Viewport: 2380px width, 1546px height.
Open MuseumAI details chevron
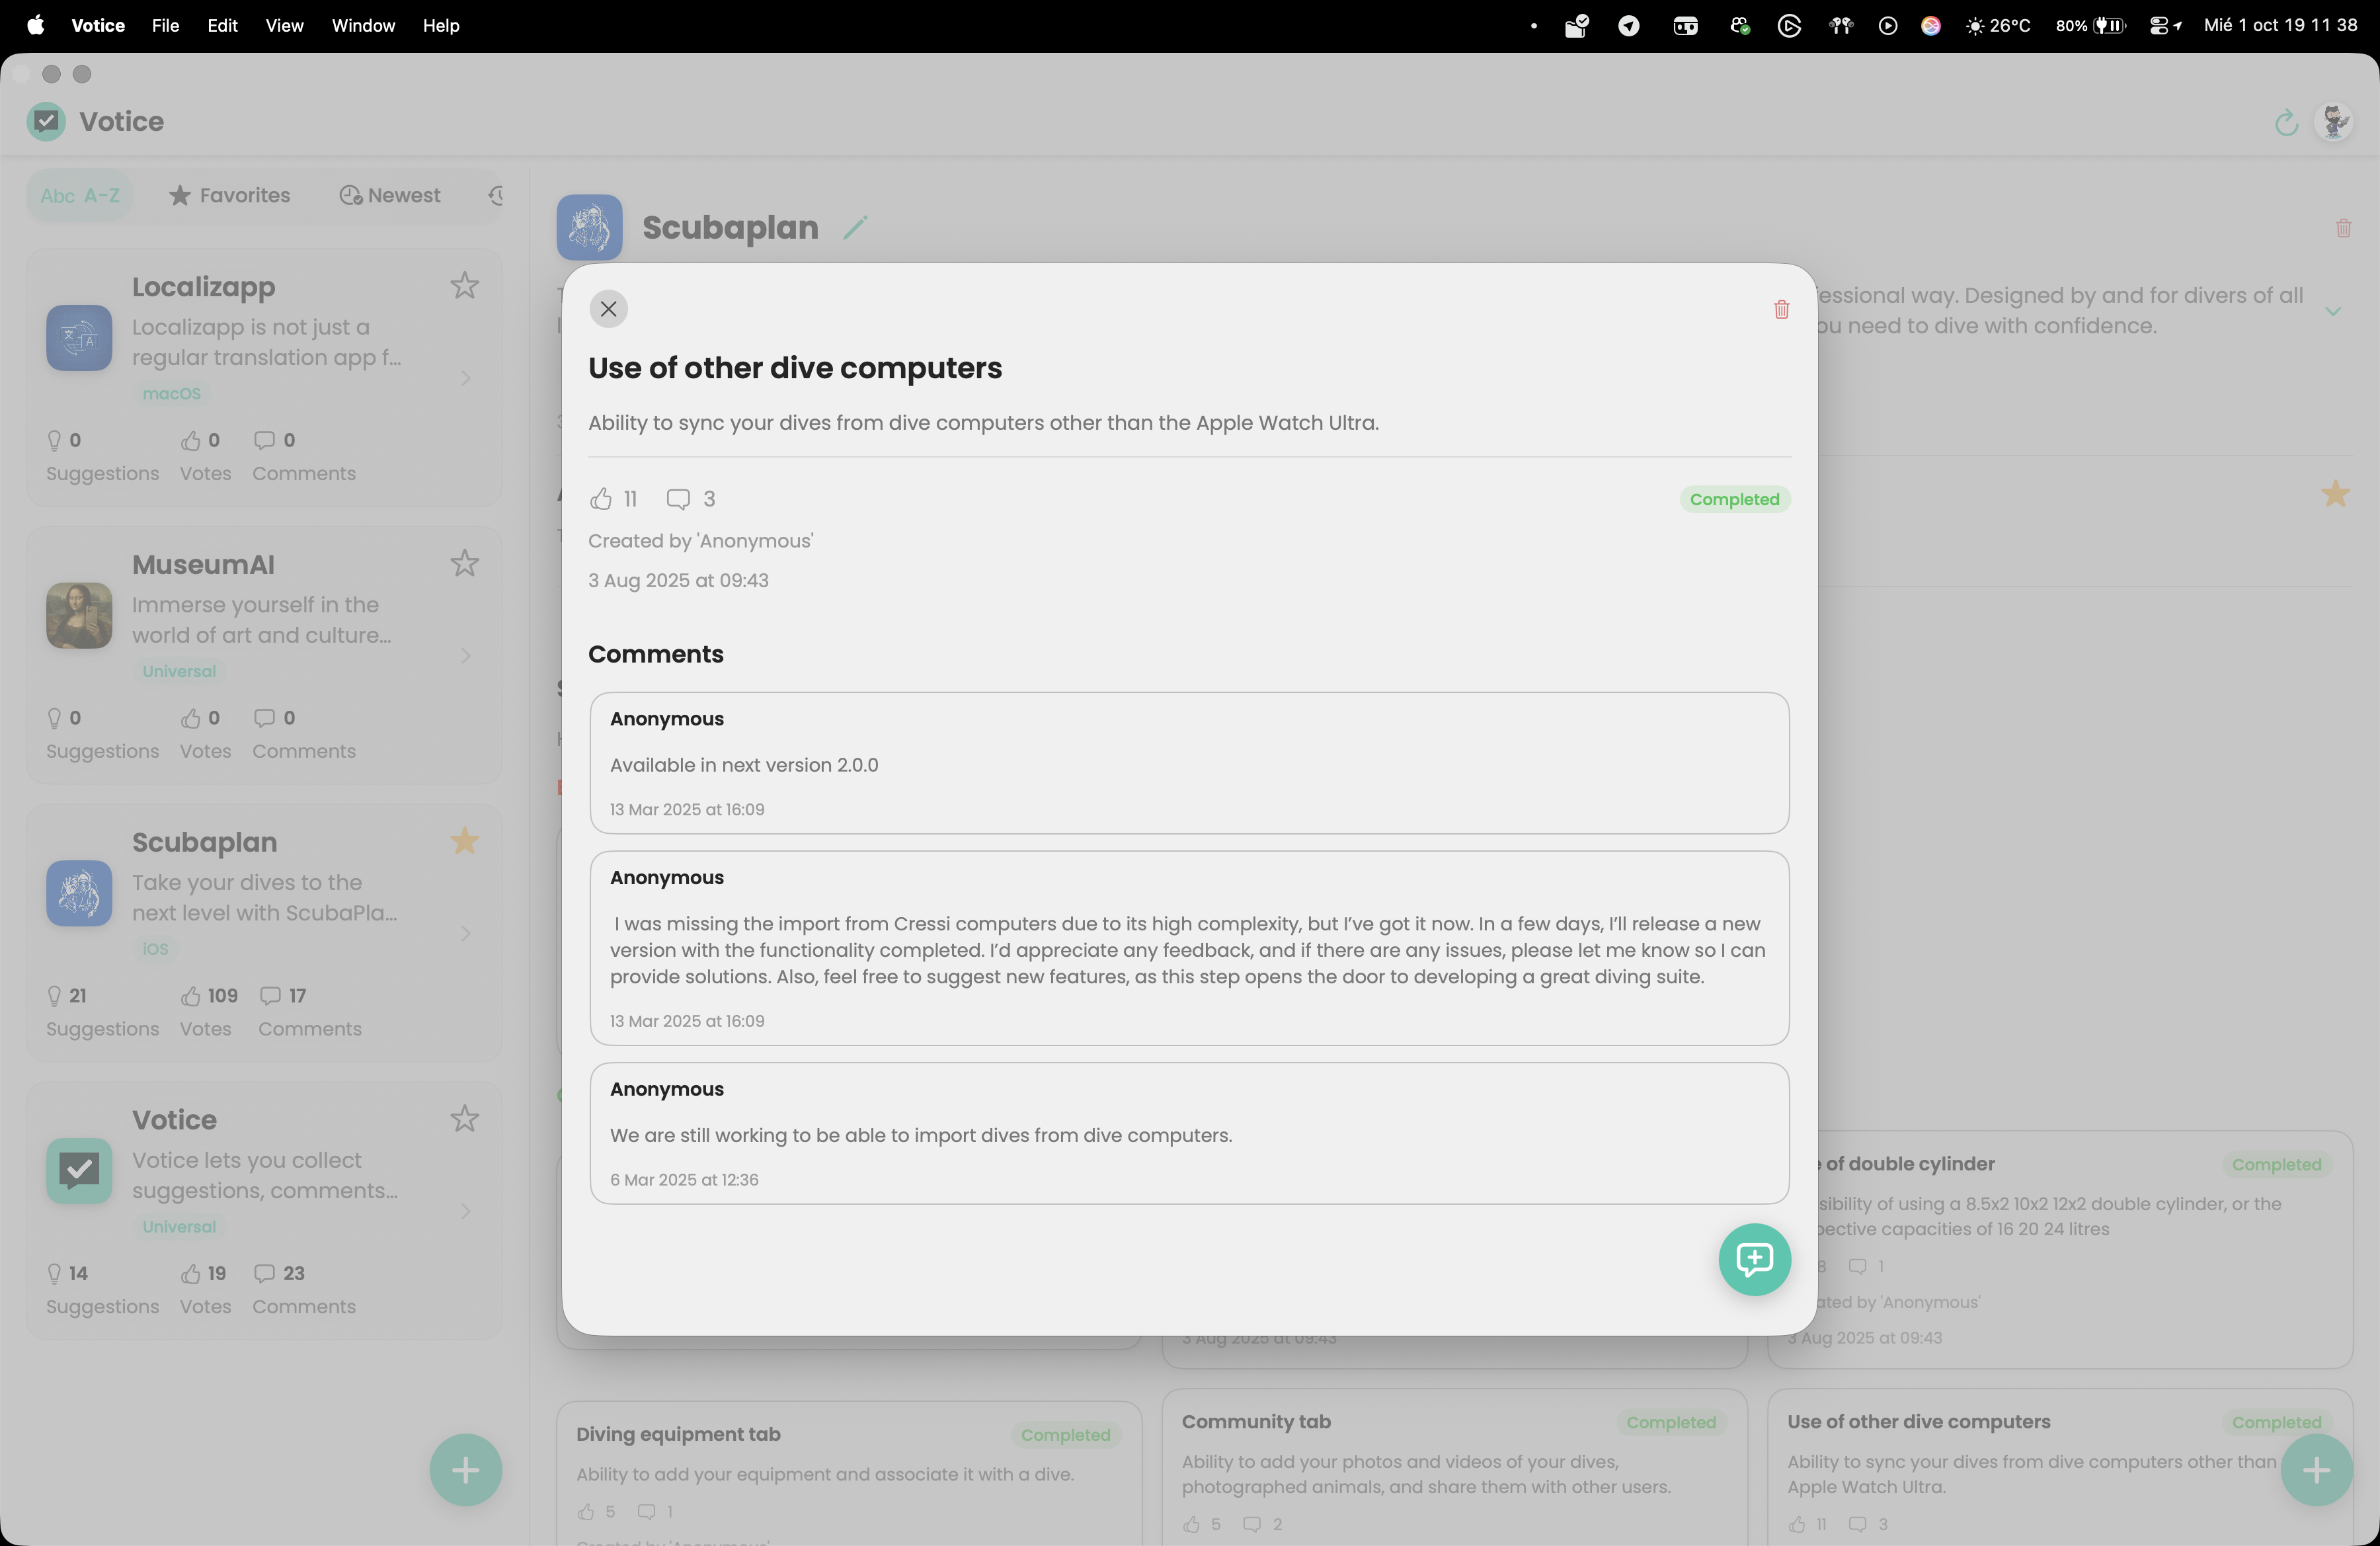pos(466,656)
